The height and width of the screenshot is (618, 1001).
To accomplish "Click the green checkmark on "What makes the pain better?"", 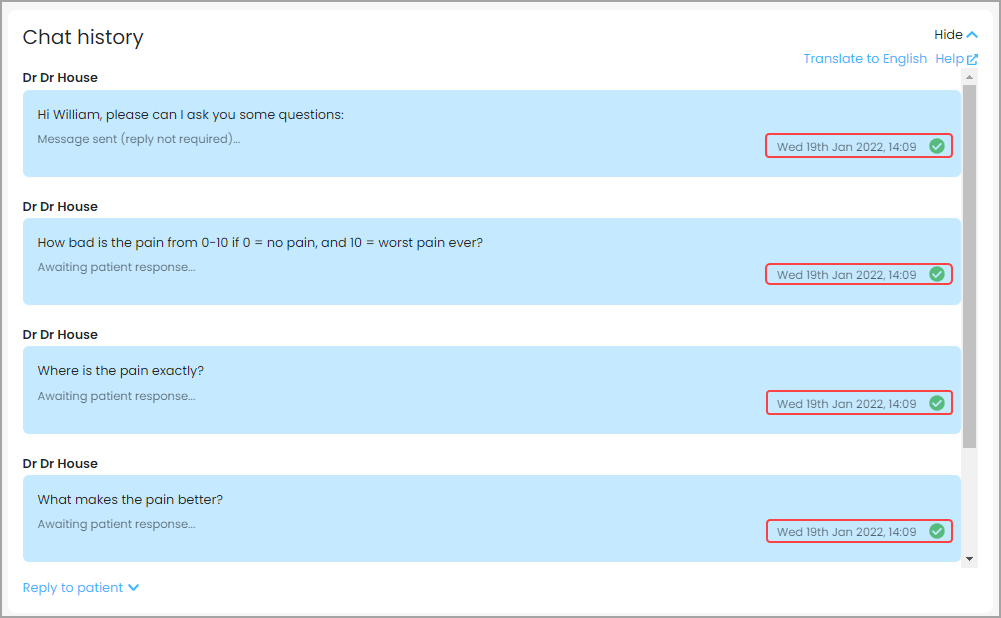I will [x=937, y=531].
